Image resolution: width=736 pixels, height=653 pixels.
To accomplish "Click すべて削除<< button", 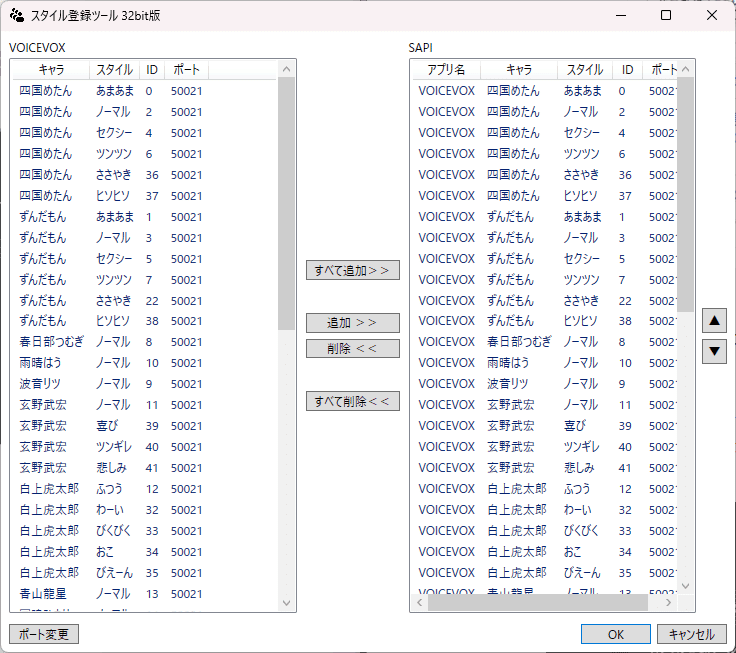I will click(x=353, y=401).
